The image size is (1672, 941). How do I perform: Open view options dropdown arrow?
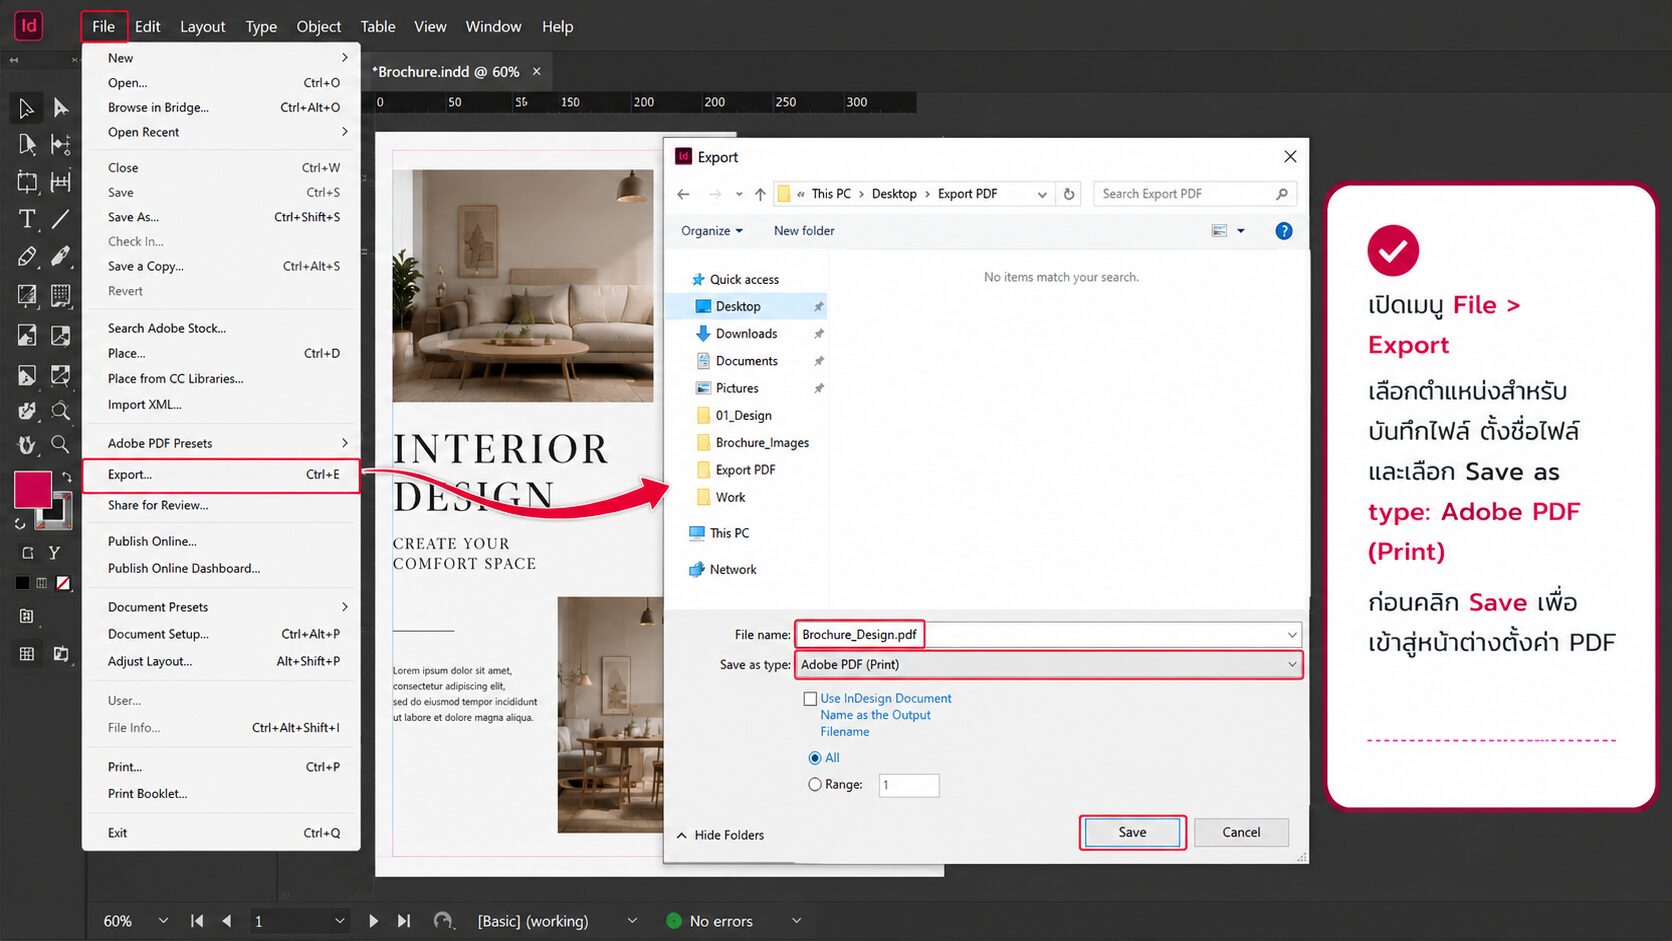pos(1241,231)
